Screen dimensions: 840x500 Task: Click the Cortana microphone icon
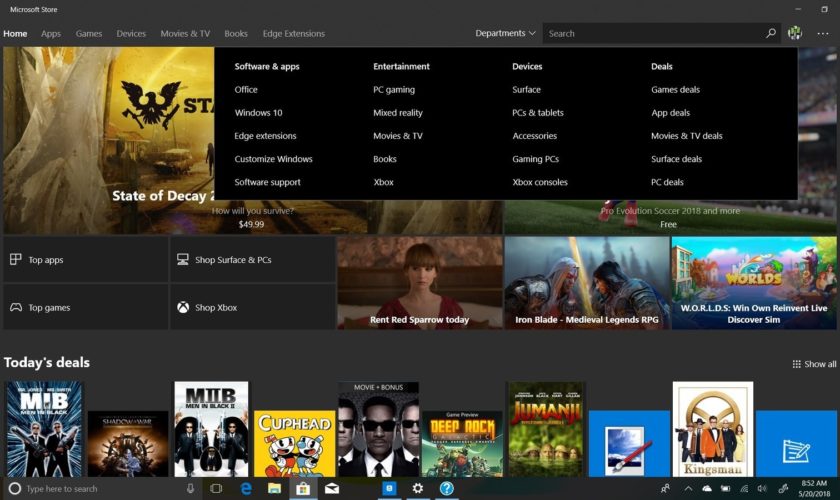(x=190, y=488)
